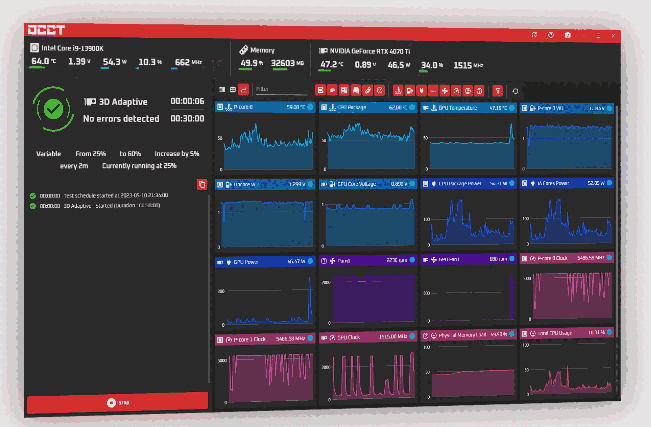Toggle the IA Cores Power graph dot
The width and height of the screenshot is (651, 427).
609,183
